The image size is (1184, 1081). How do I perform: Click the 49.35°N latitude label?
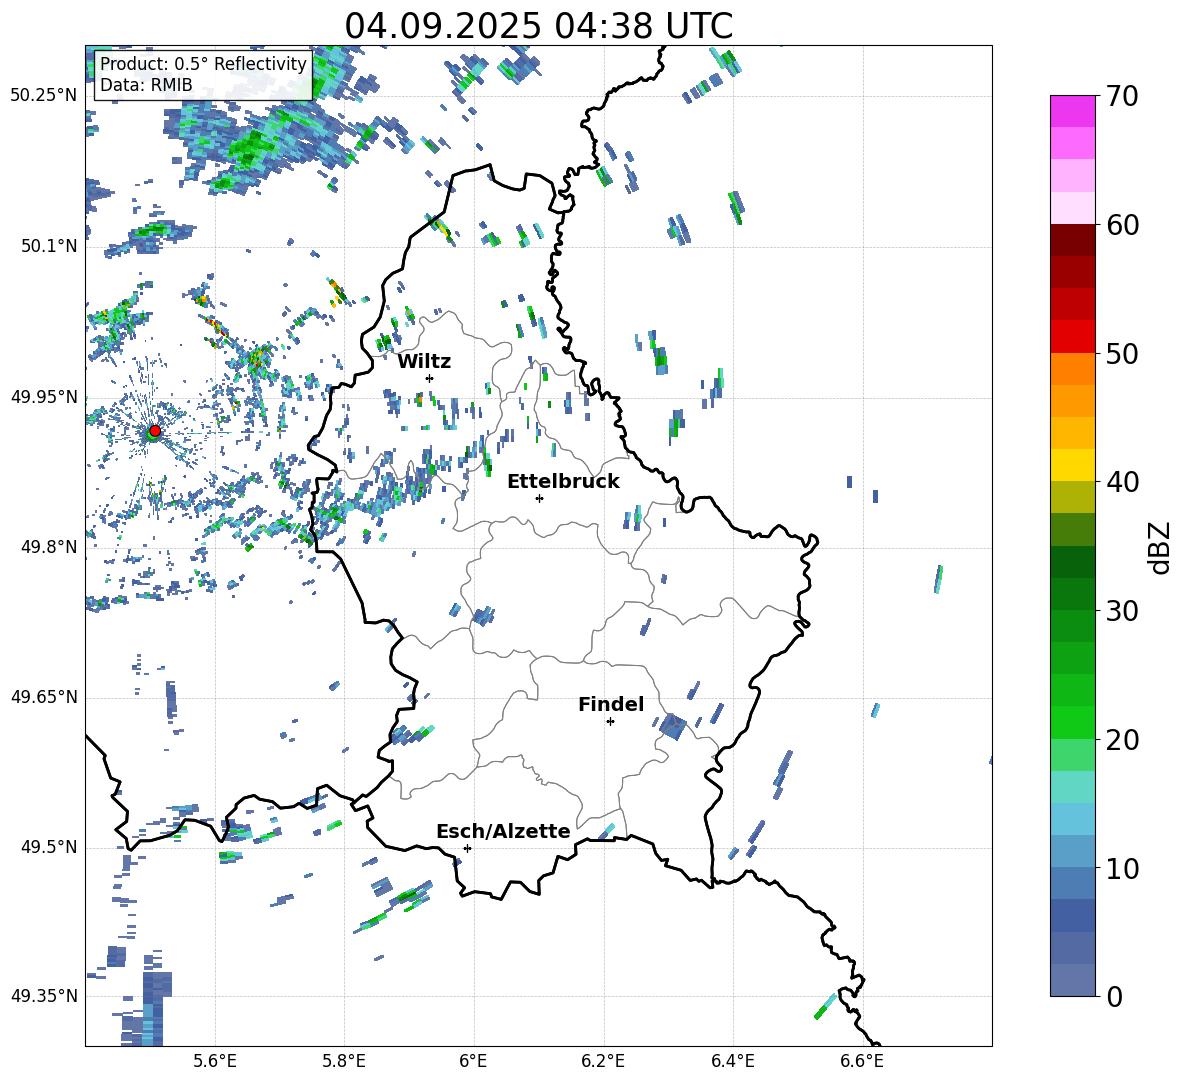tap(44, 996)
